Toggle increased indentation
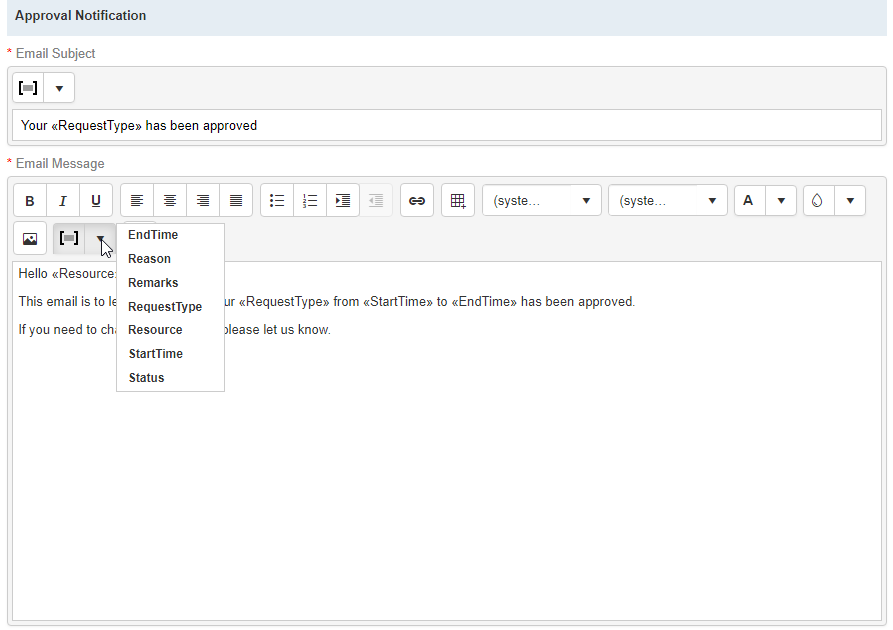This screenshot has height=630, width=893. pos(343,200)
